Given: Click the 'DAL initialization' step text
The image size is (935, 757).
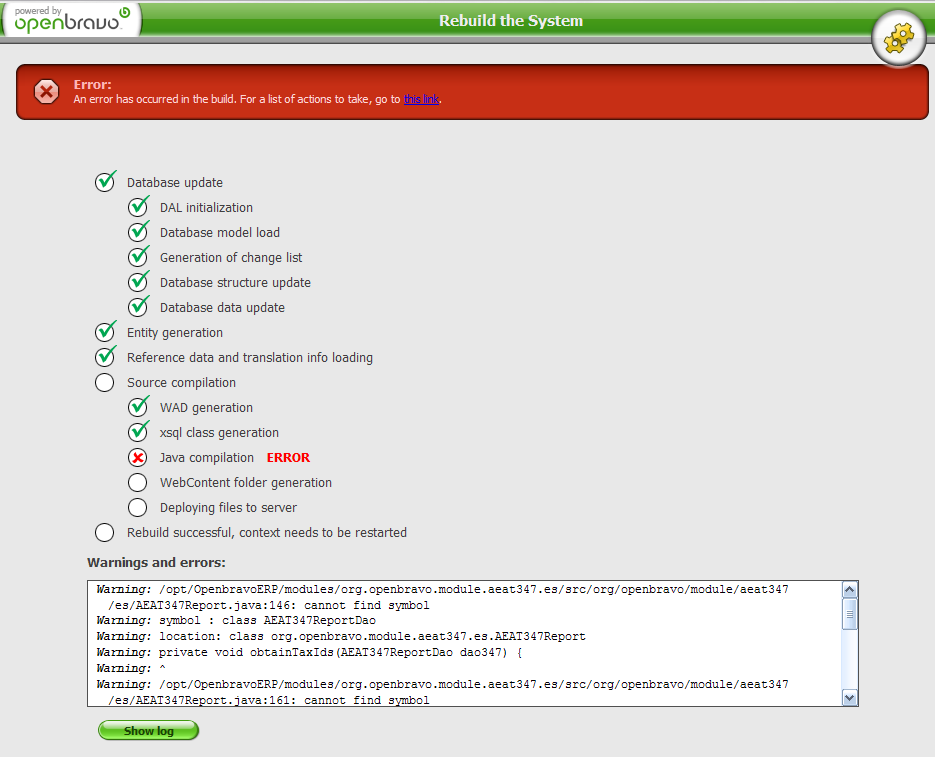Looking at the screenshot, I should (x=206, y=208).
